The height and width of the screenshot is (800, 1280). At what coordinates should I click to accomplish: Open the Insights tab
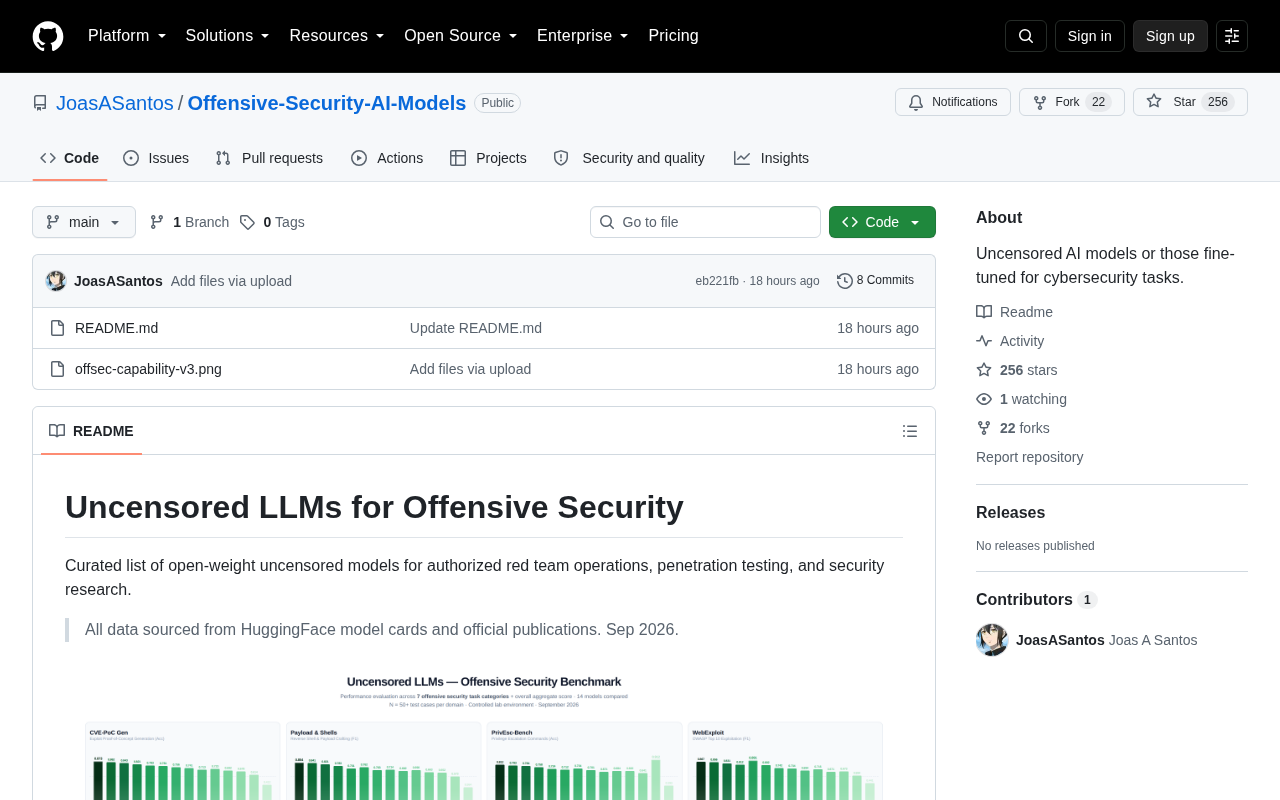(x=771, y=158)
